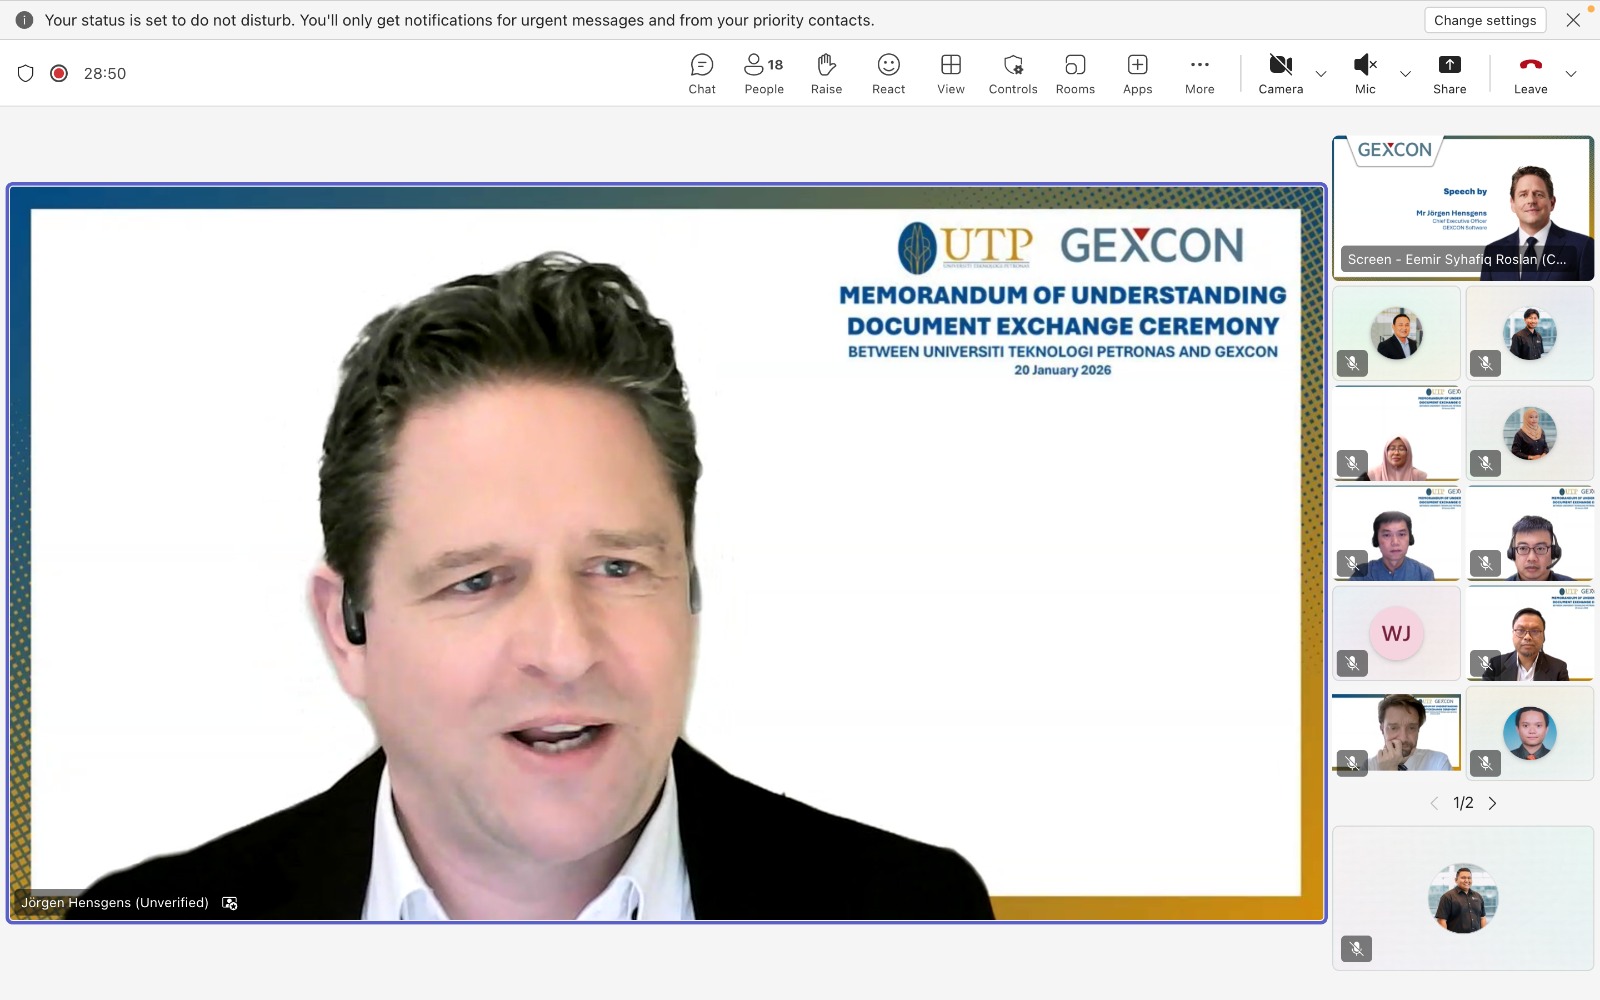
Task: Click Change settings for do not disturb
Action: click(x=1484, y=20)
